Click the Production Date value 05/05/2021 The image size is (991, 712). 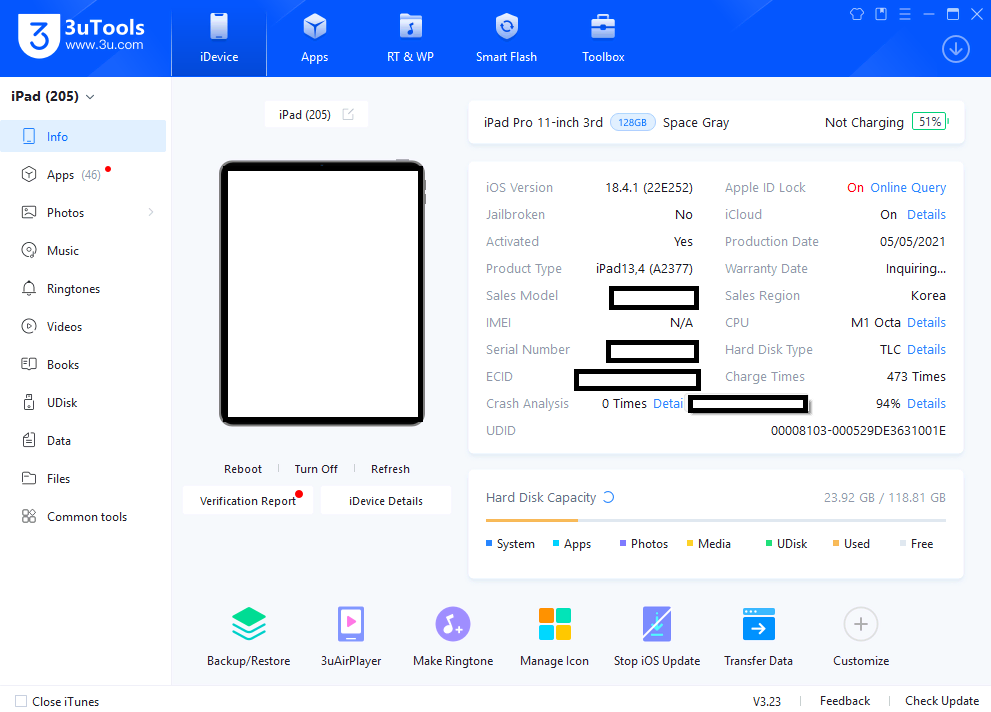point(912,242)
